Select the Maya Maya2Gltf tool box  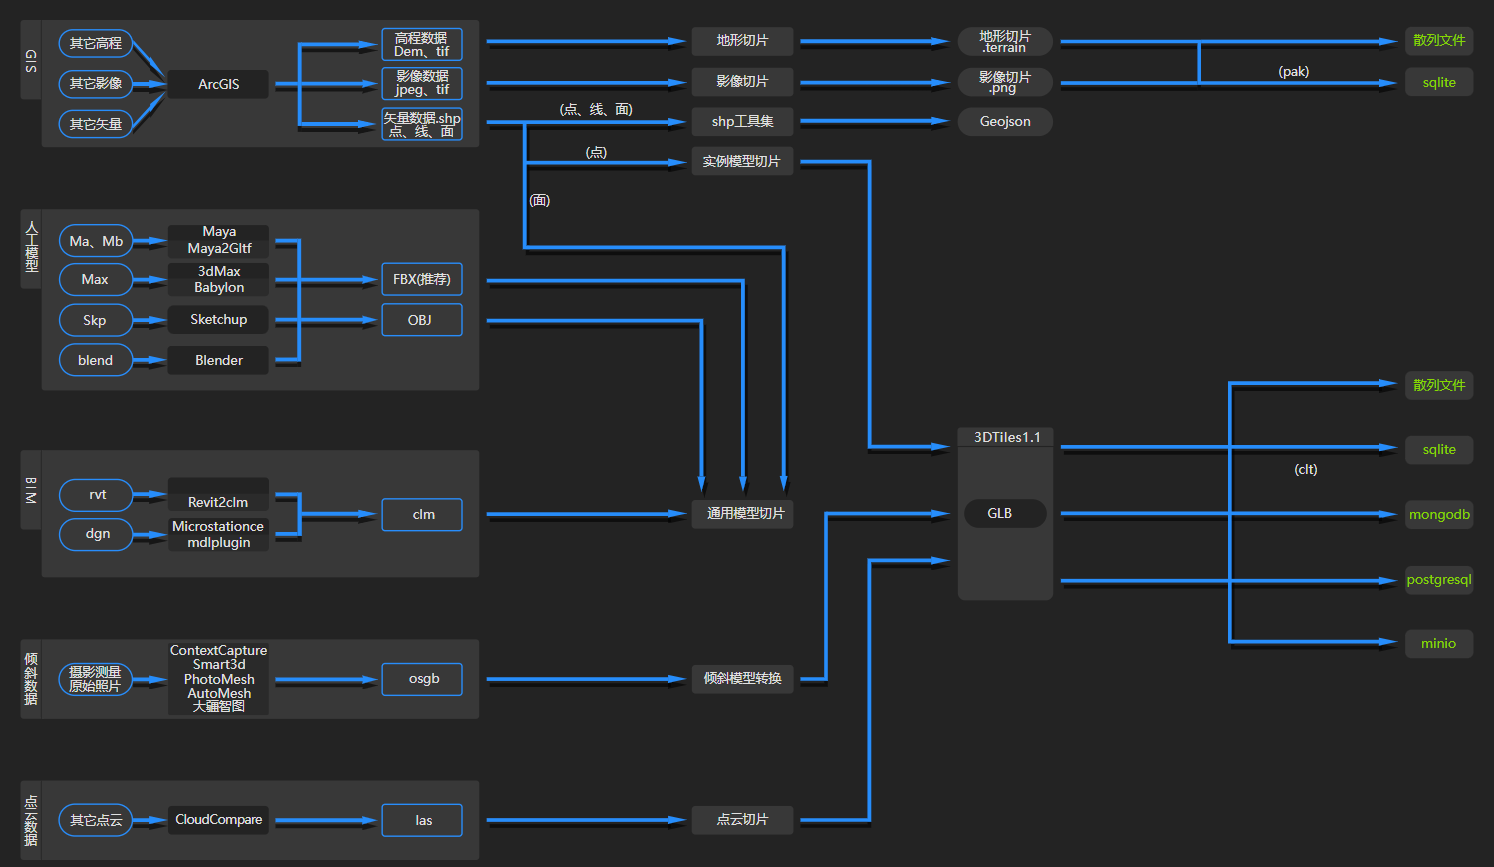pyautogui.click(x=218, y=240)
